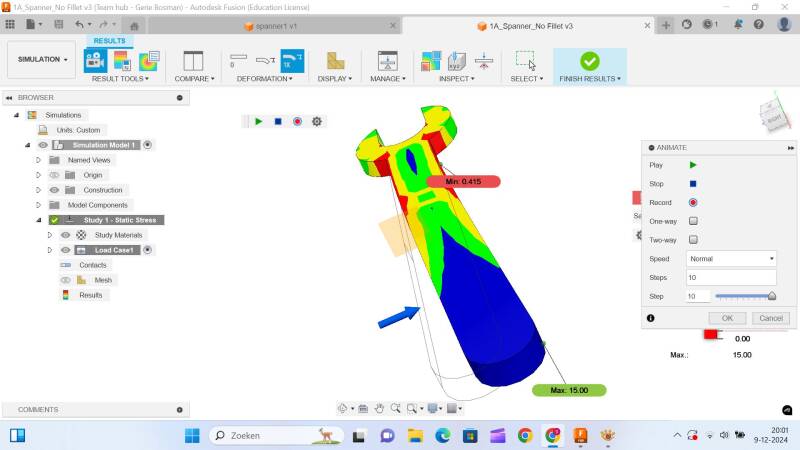The image size is (800, 450).
Task: Expand the Origin tree node
Action: [38, 175]
